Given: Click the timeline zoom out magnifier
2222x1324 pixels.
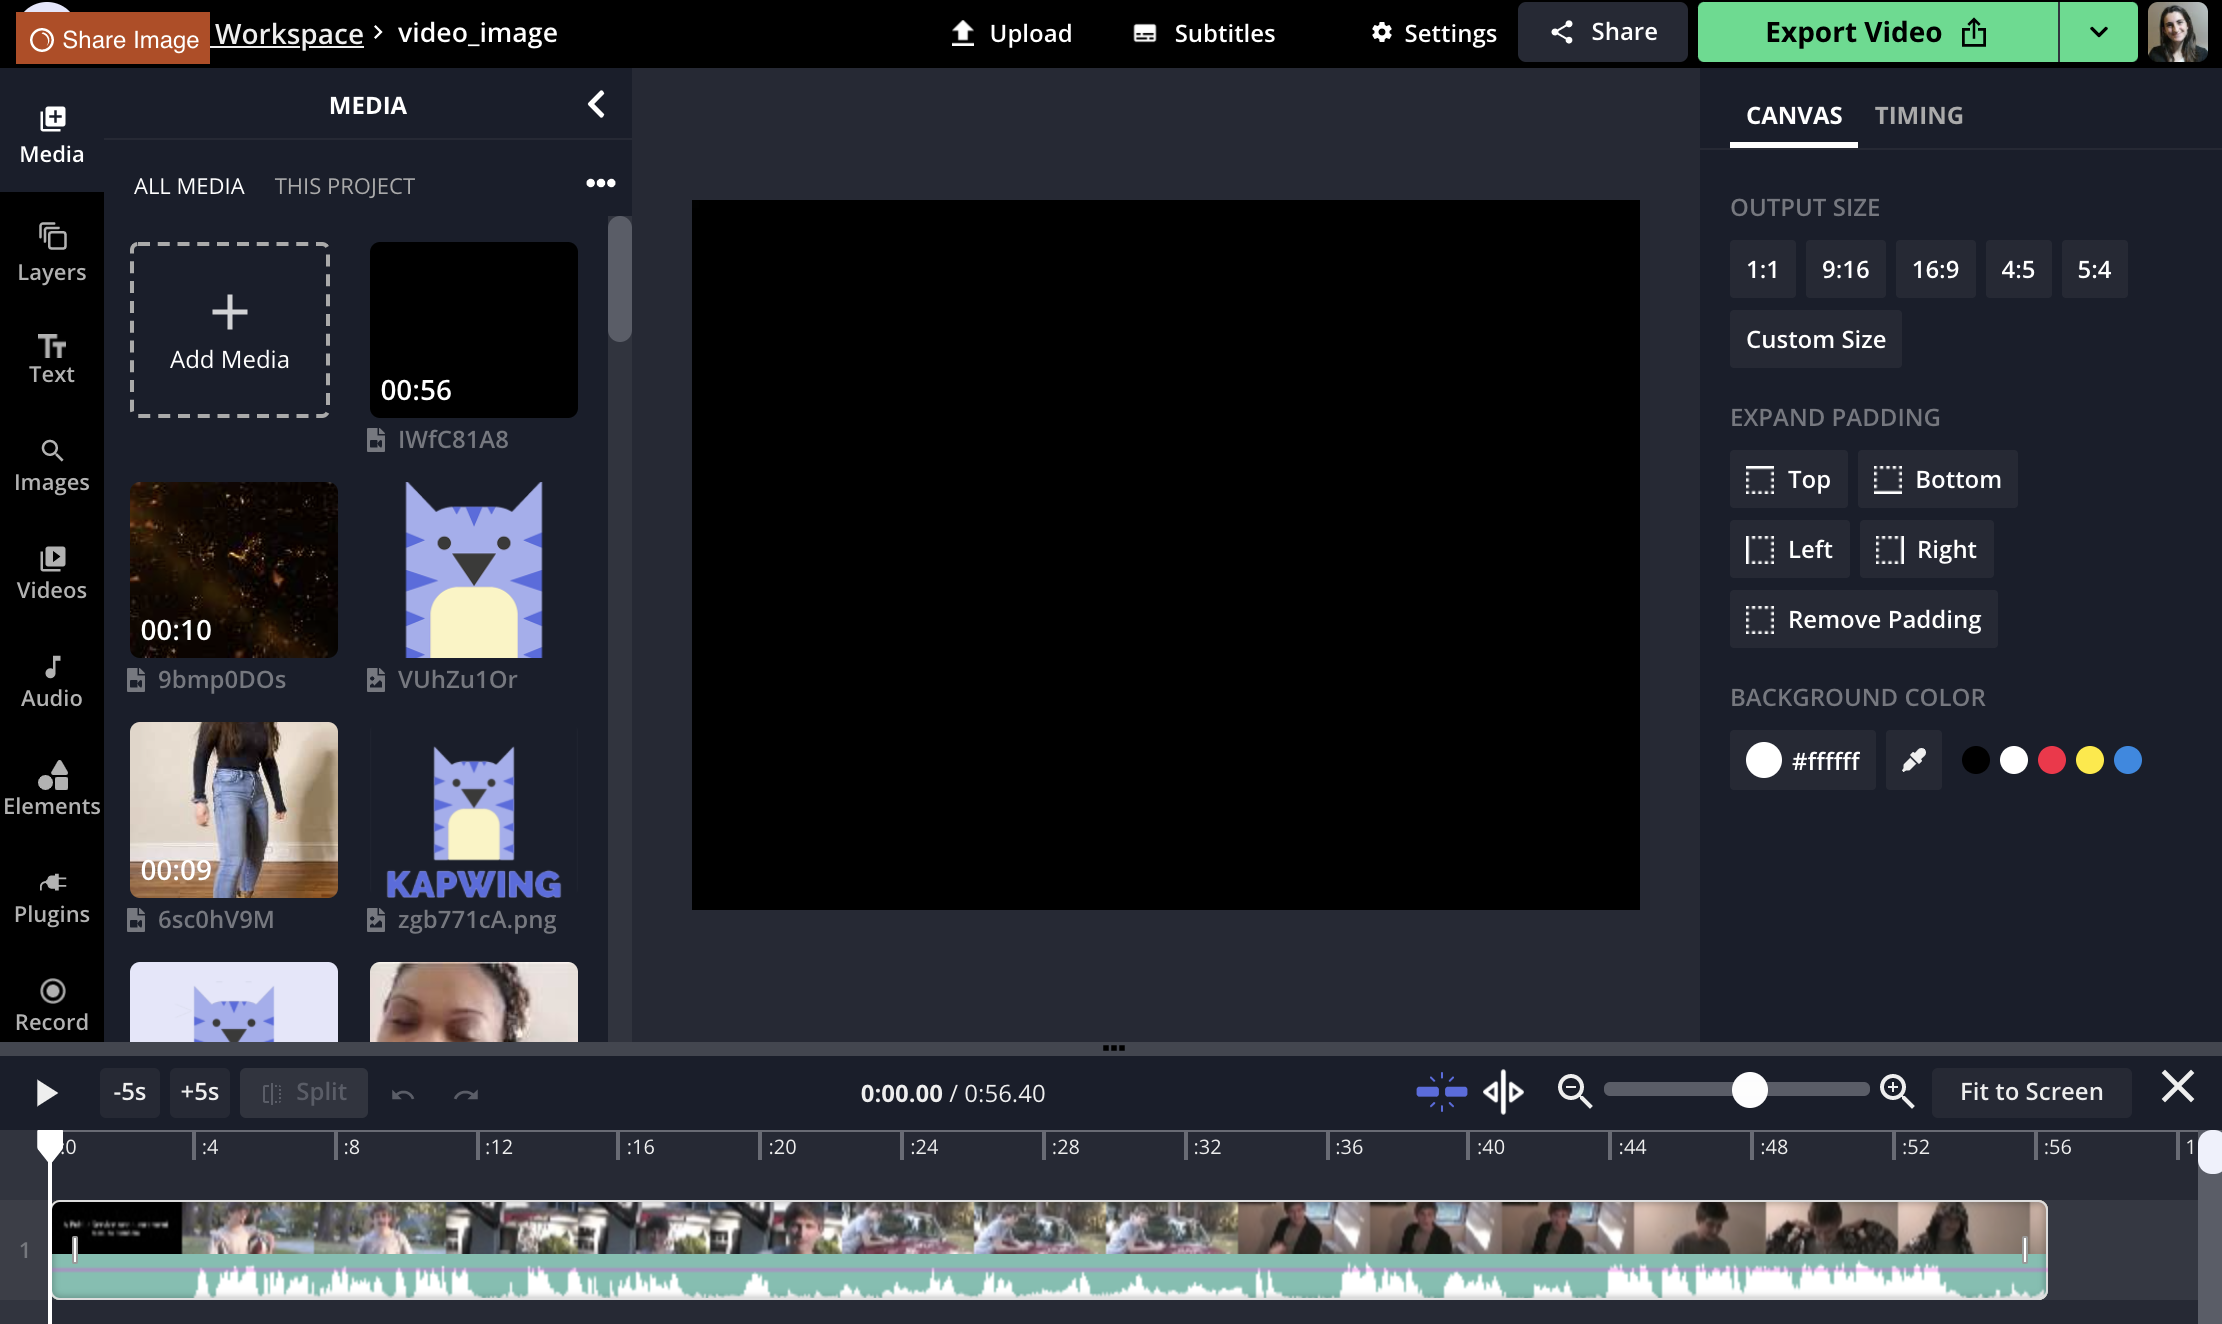Looking at the screenshot, I should [1574, 1091].
